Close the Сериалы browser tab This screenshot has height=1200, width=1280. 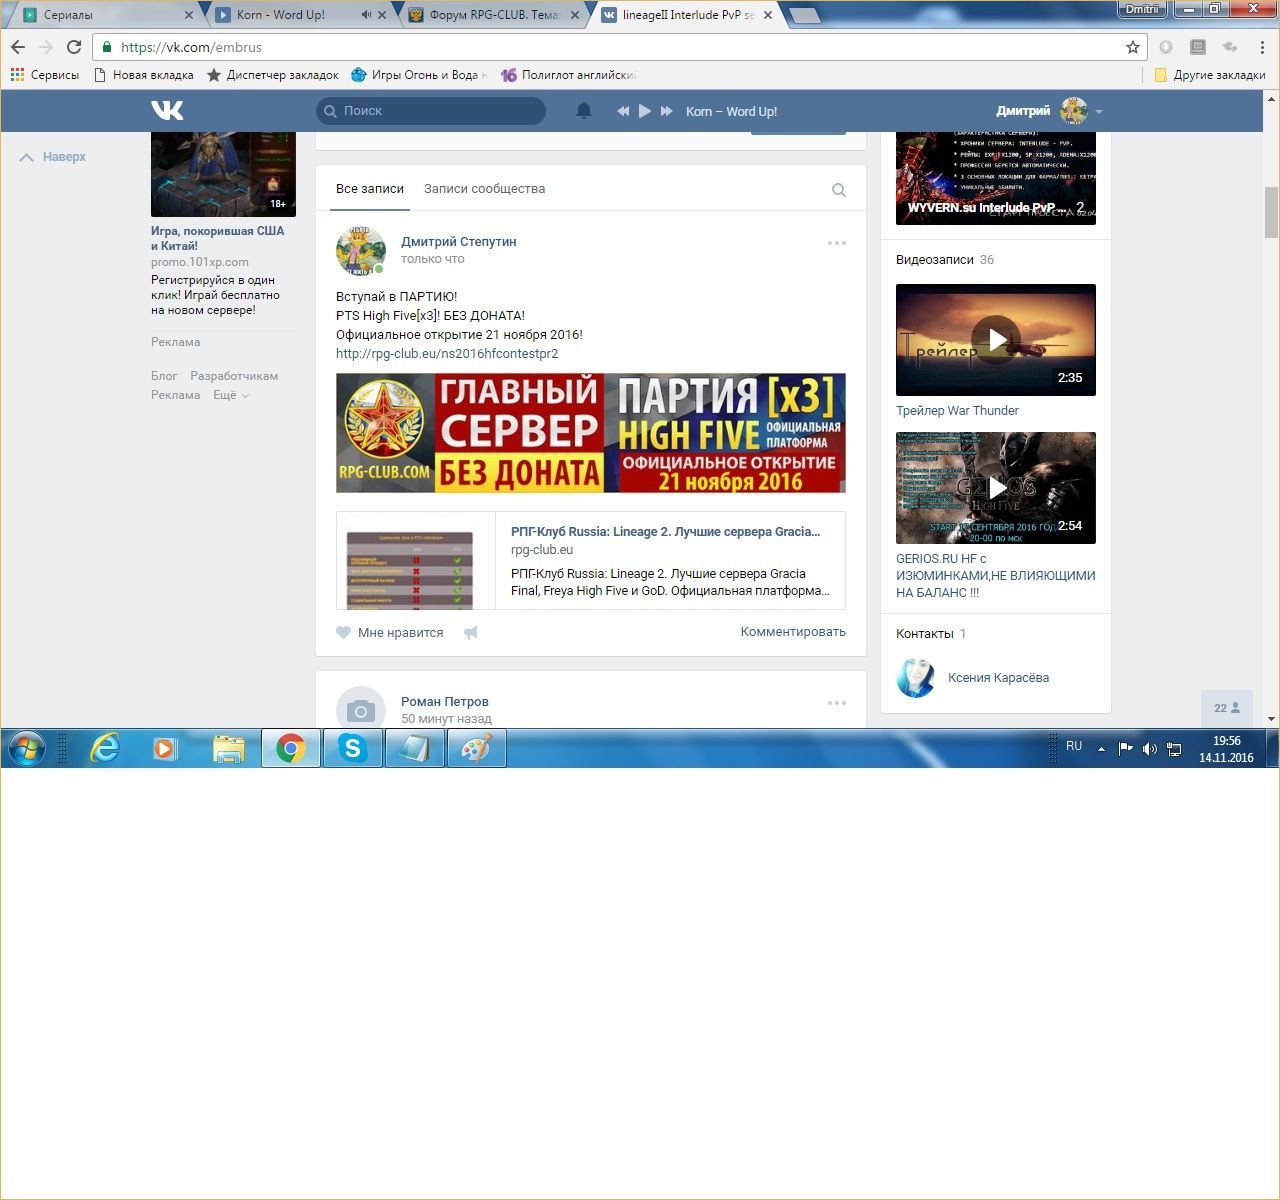tap(188, 15)
